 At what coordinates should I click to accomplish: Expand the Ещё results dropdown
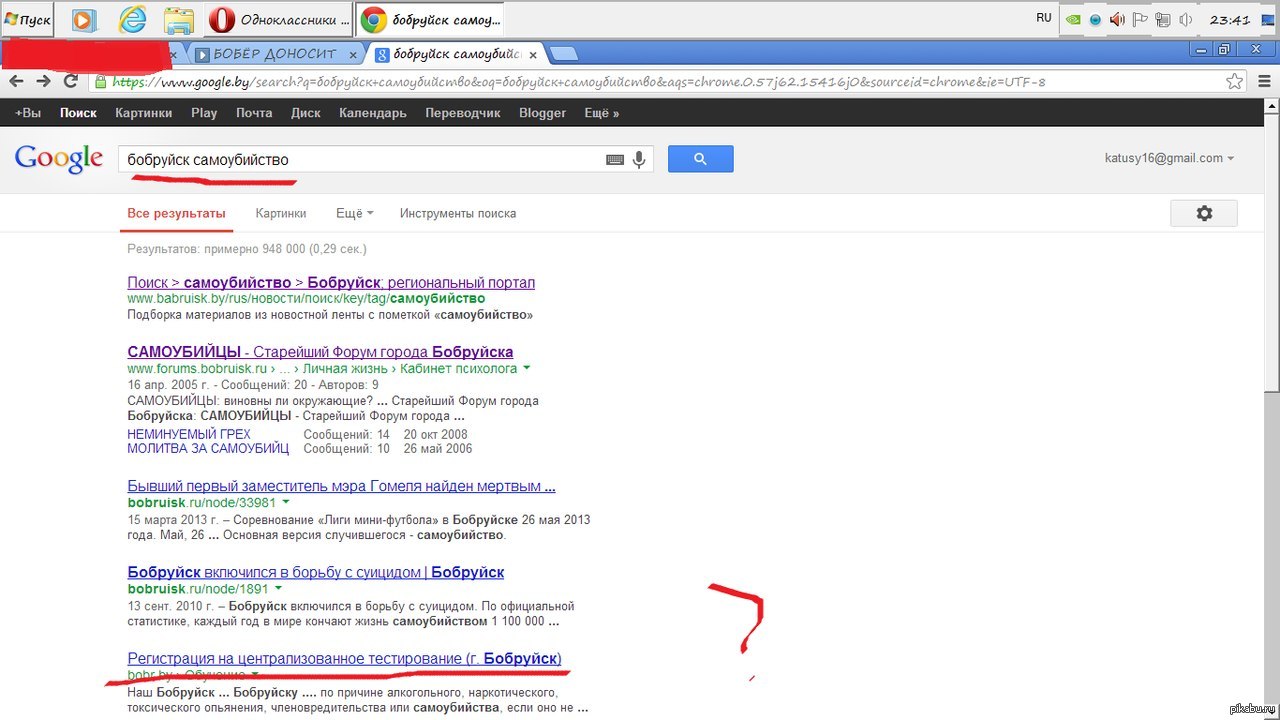tap(354, 213)
